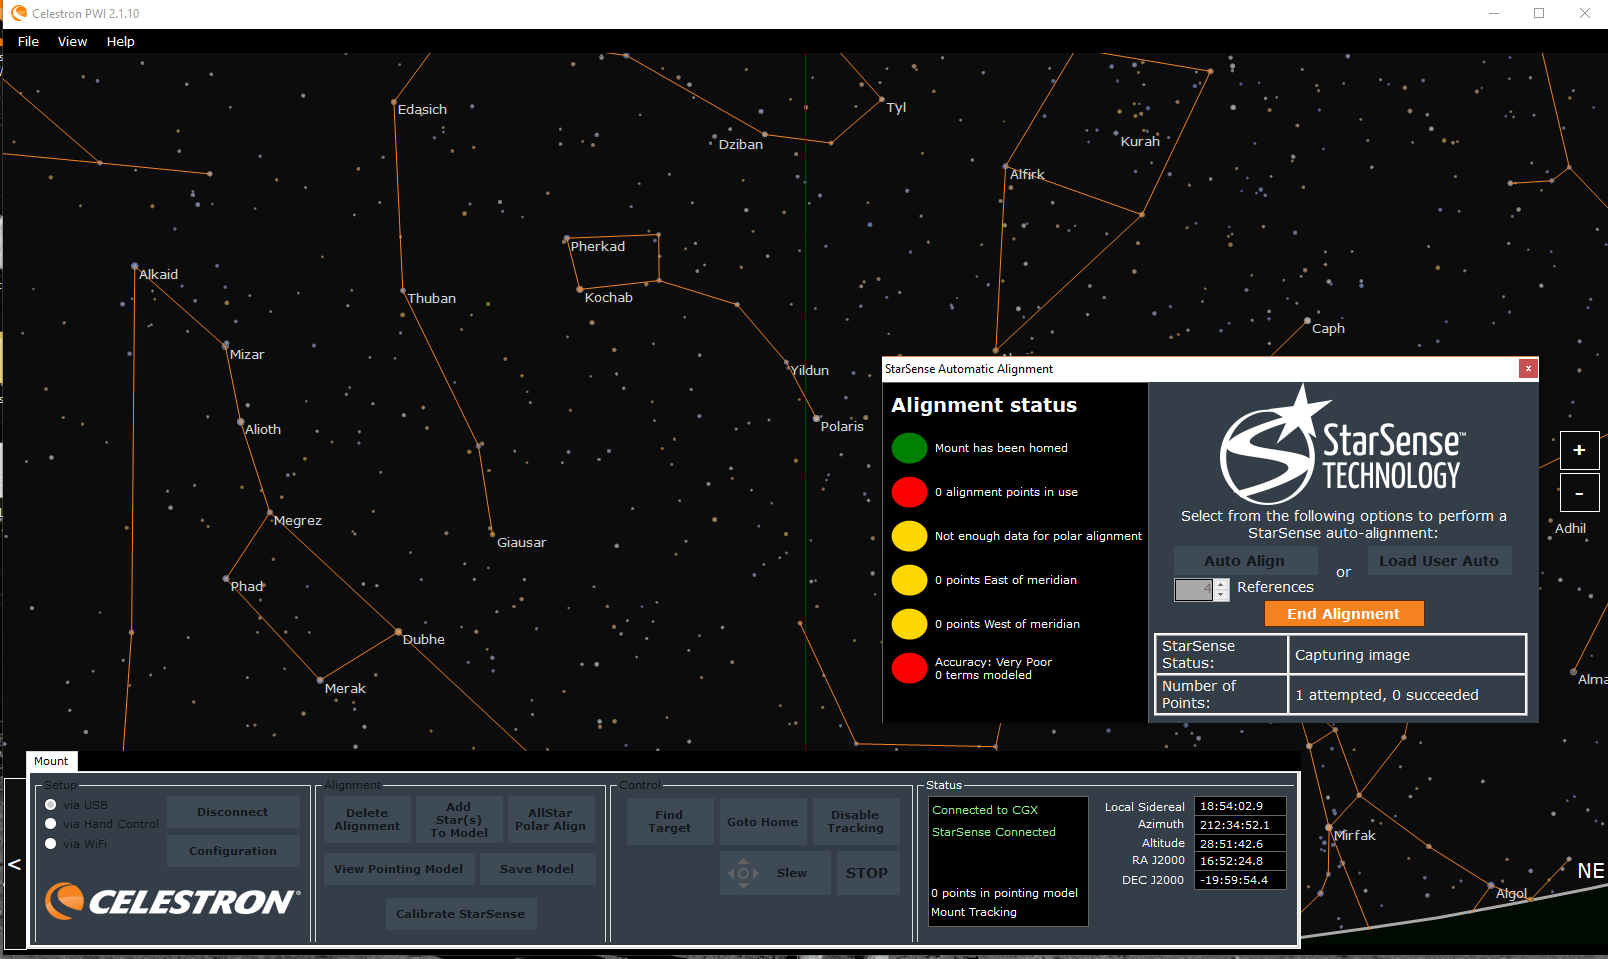Select the via Hand Control option
1608x959 pixels.
[x=51, y=824]
